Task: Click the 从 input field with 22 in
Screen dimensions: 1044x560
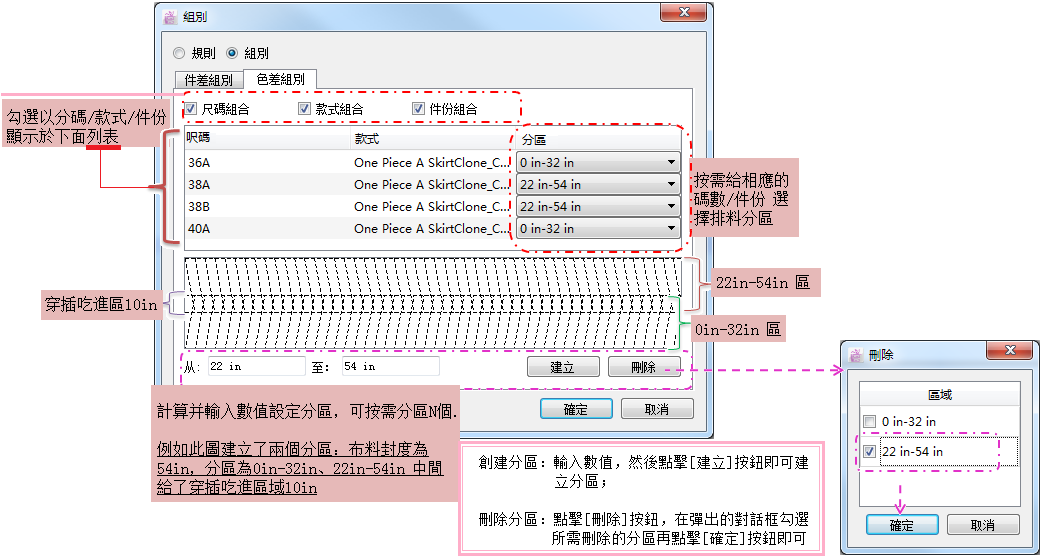Action: [x=251, y=367]
